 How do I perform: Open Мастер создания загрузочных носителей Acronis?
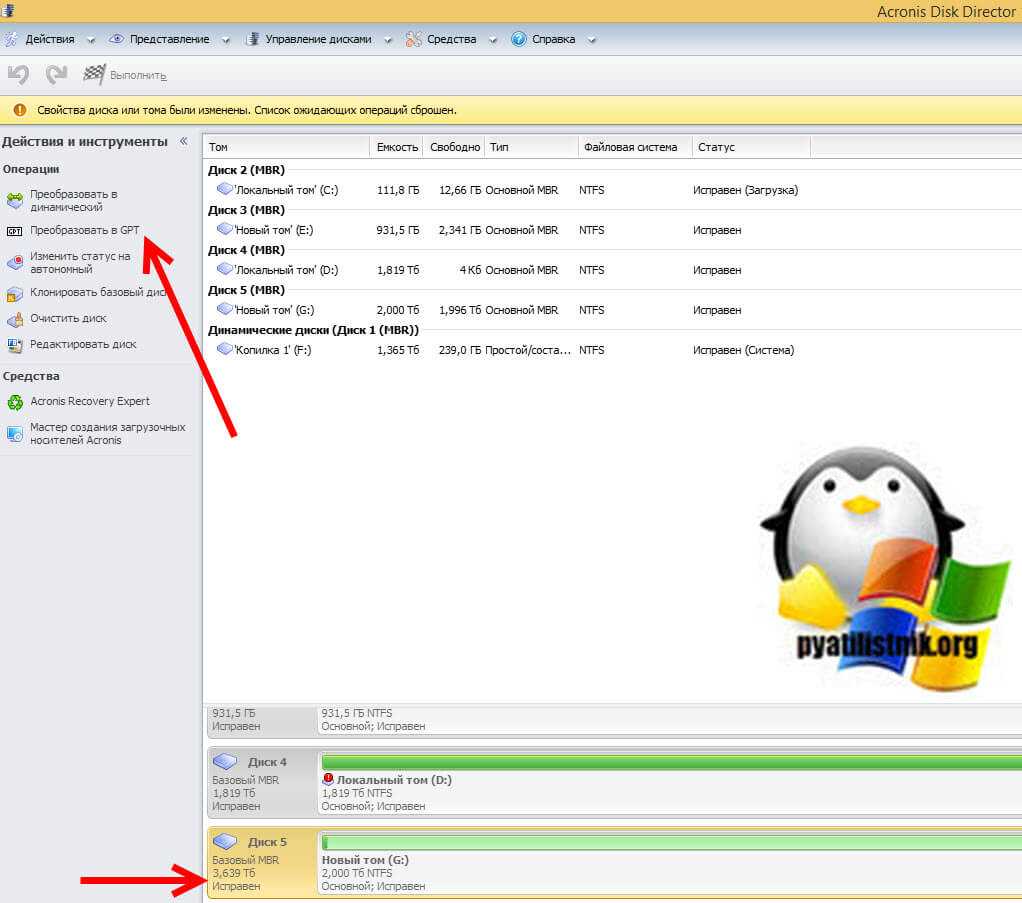point(106,433)
